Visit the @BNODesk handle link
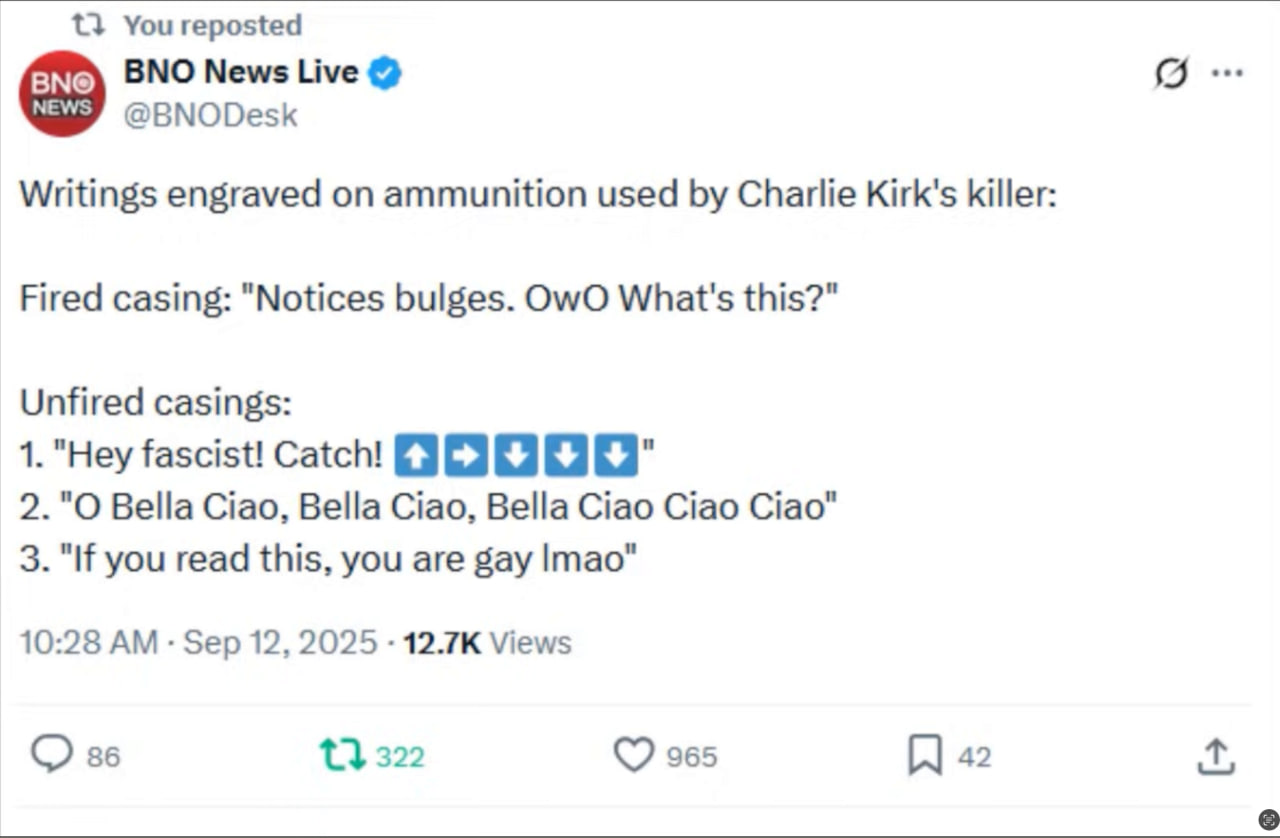 [211, 115]
